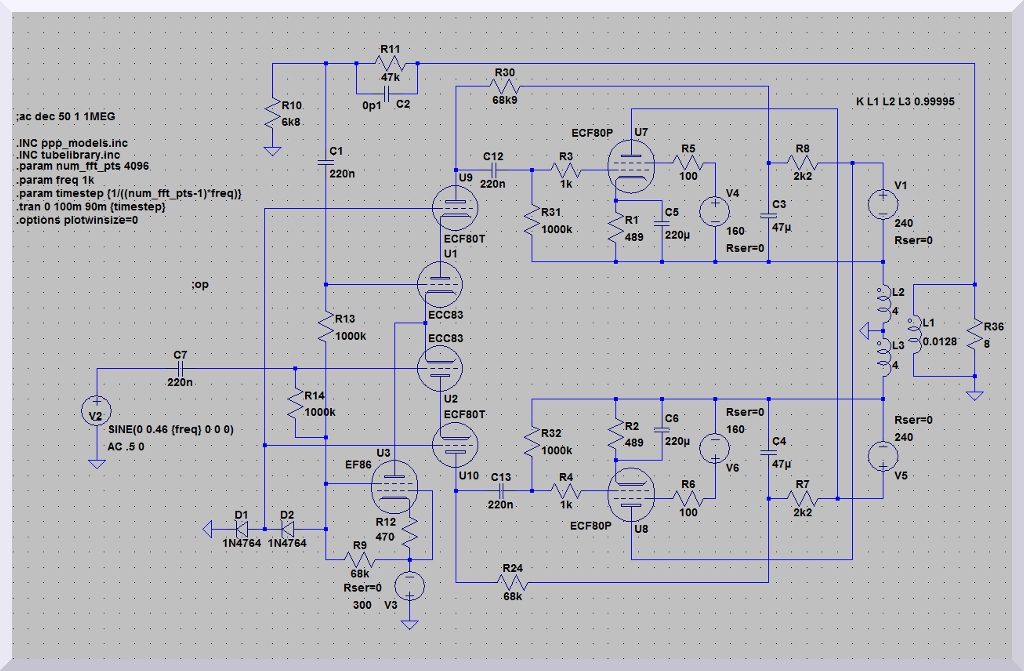Select the V1 240 volt source

[883, 203]
